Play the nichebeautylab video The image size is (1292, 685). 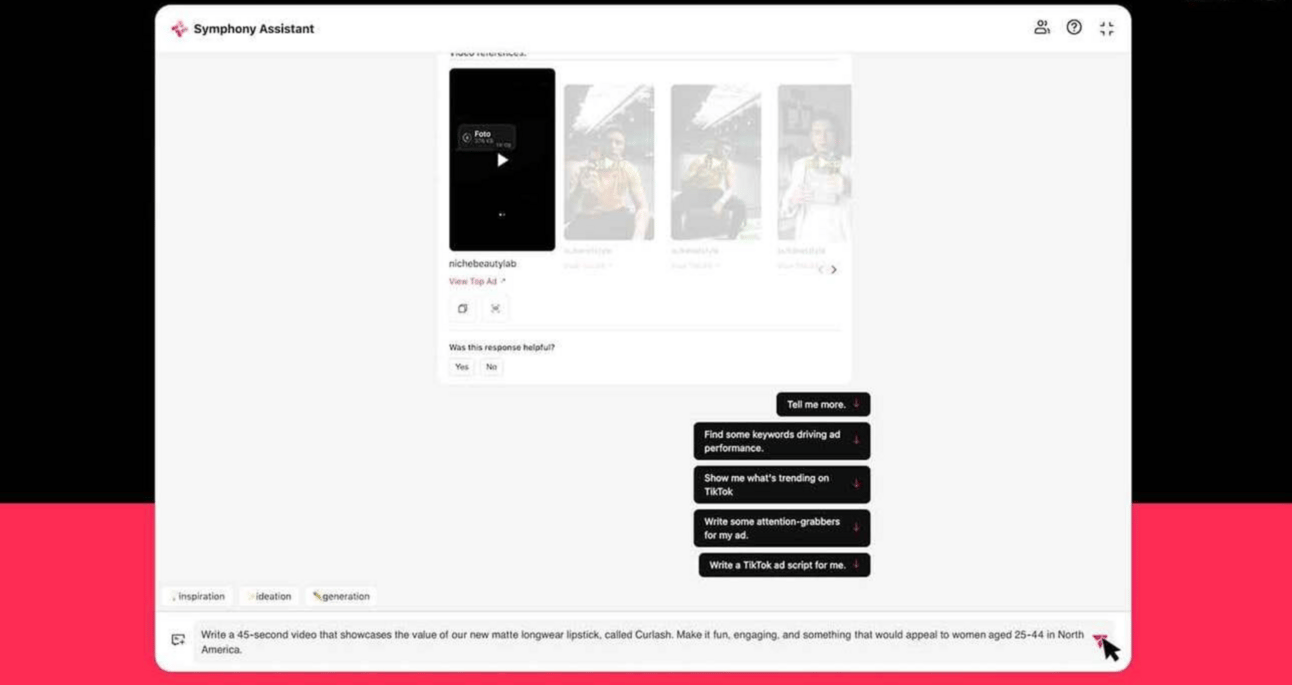point(502,160)
